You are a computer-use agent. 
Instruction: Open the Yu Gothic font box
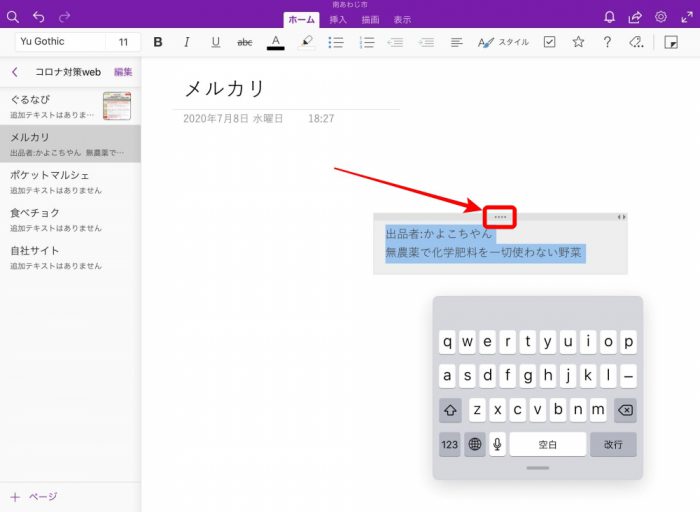[61, 42]
